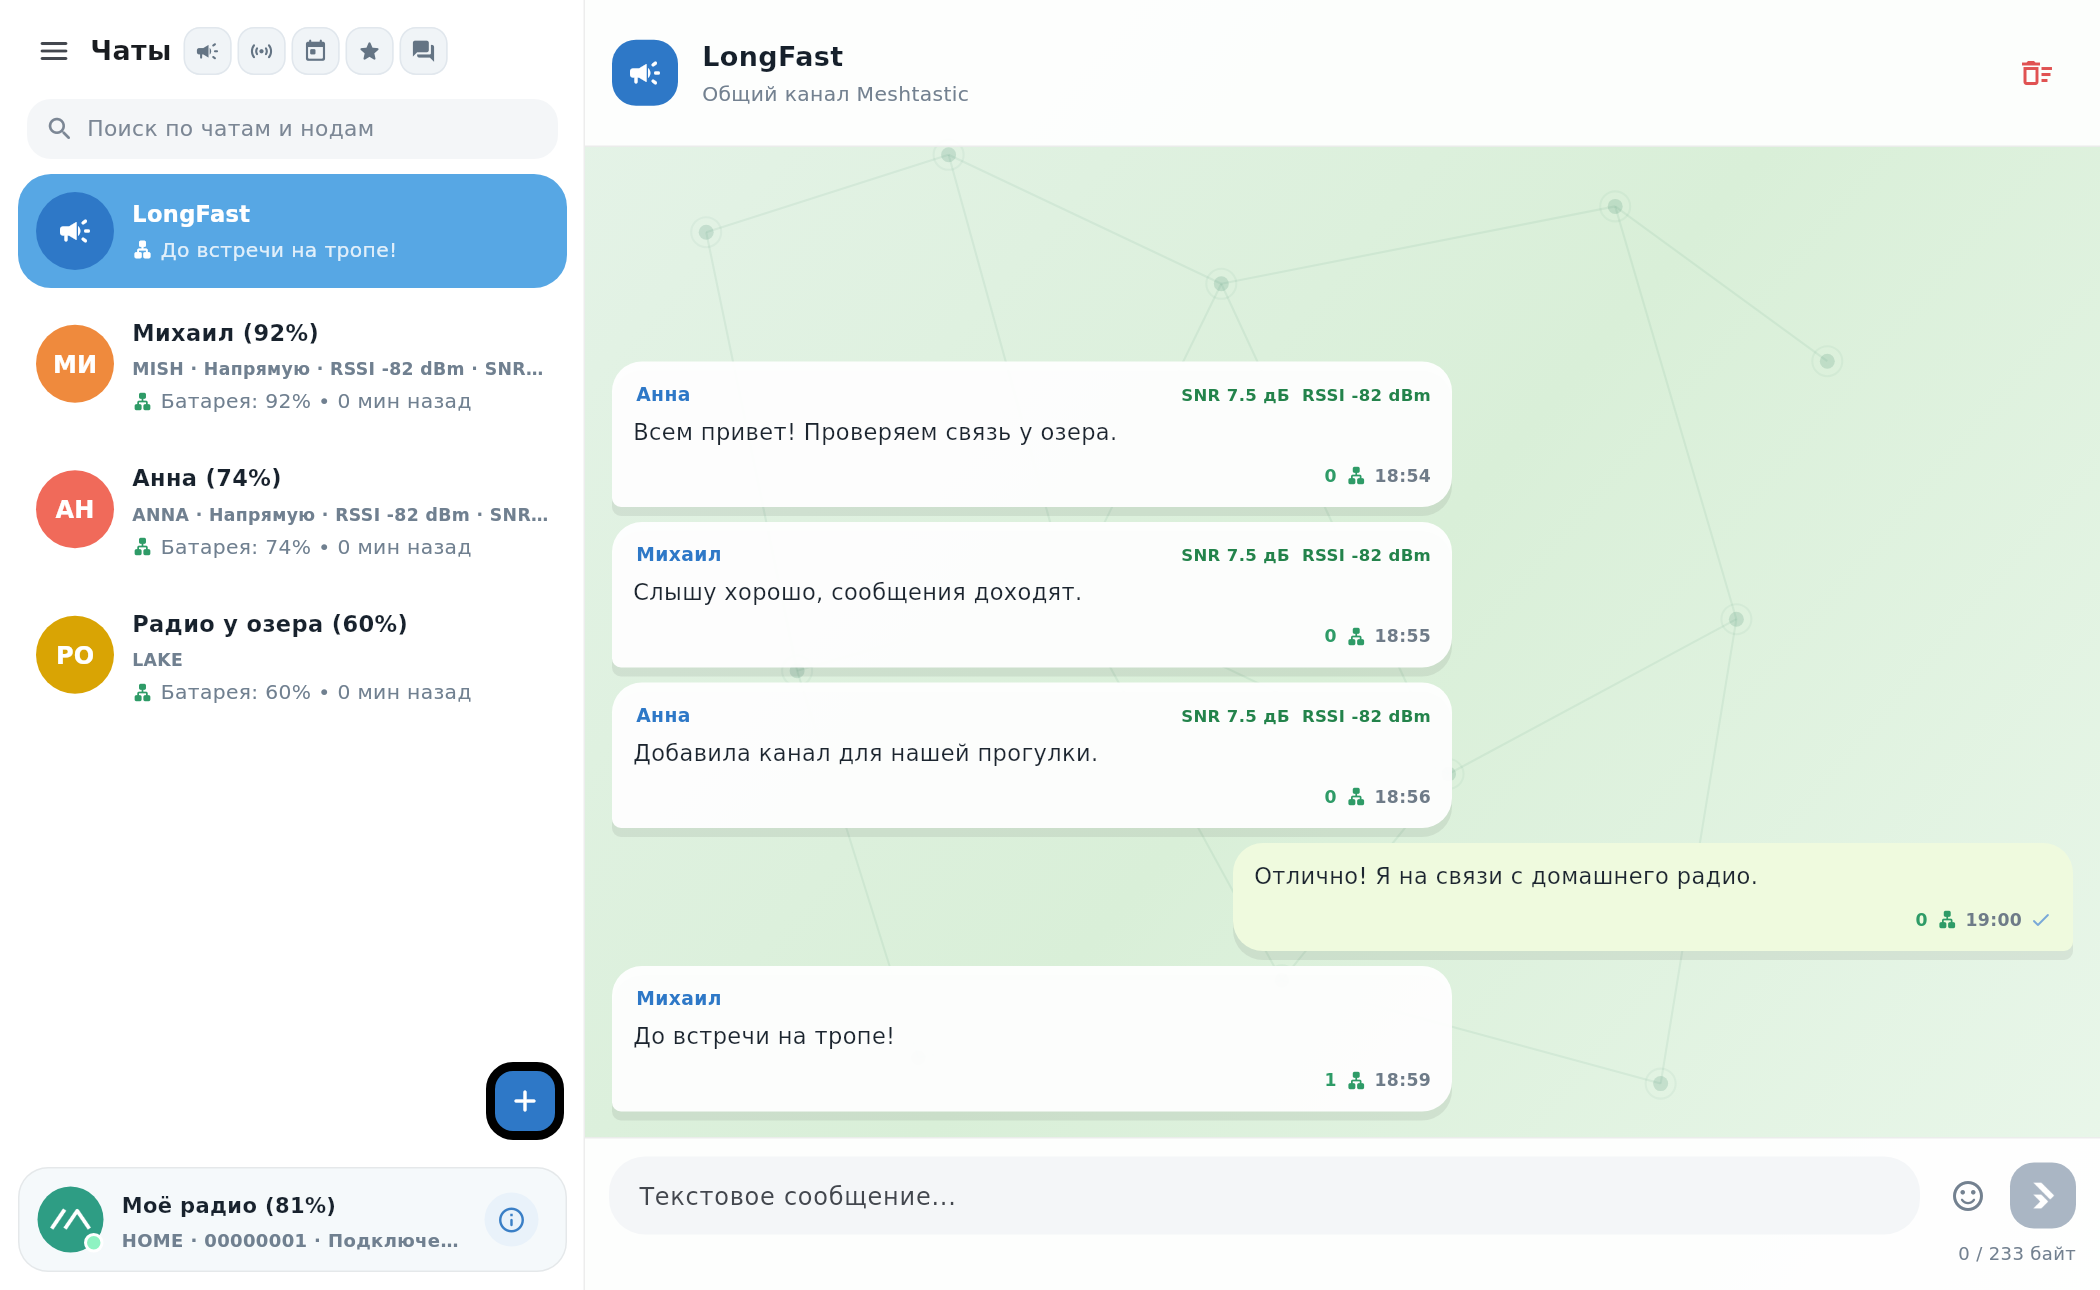Screen dimensions: 2100x1290
Task: Click the send message arrow button
Action: 2043,1196
